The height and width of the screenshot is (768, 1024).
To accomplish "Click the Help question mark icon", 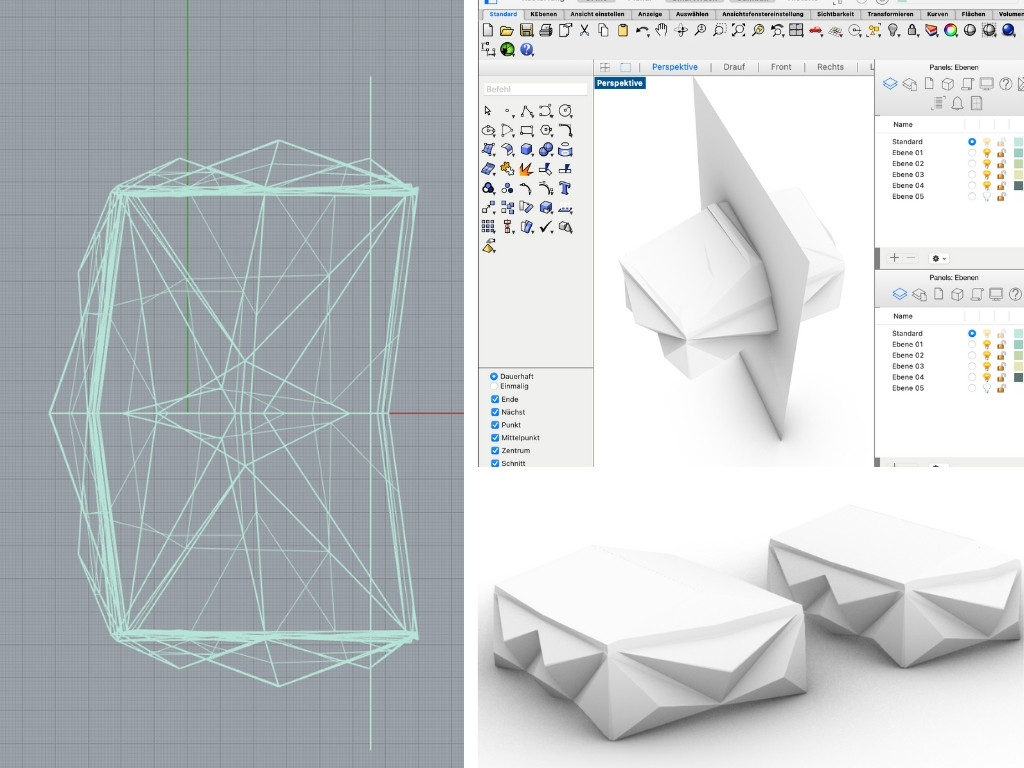I will tap(526, 49).
